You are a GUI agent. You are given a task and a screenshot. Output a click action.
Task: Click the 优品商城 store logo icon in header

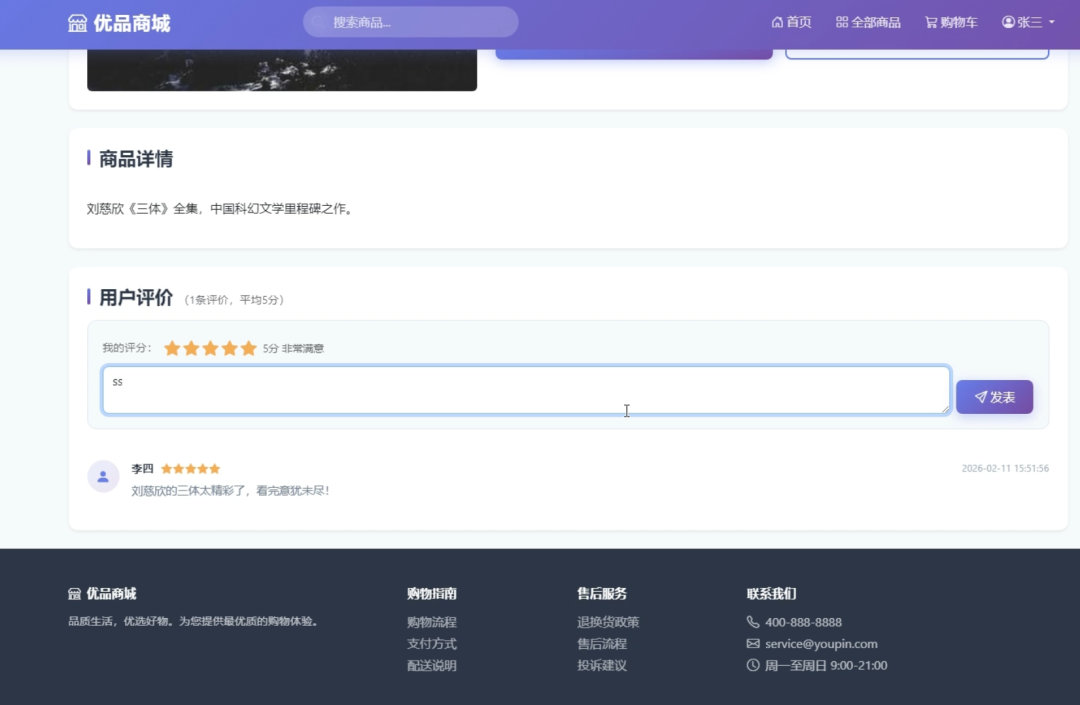coord(77,23)
